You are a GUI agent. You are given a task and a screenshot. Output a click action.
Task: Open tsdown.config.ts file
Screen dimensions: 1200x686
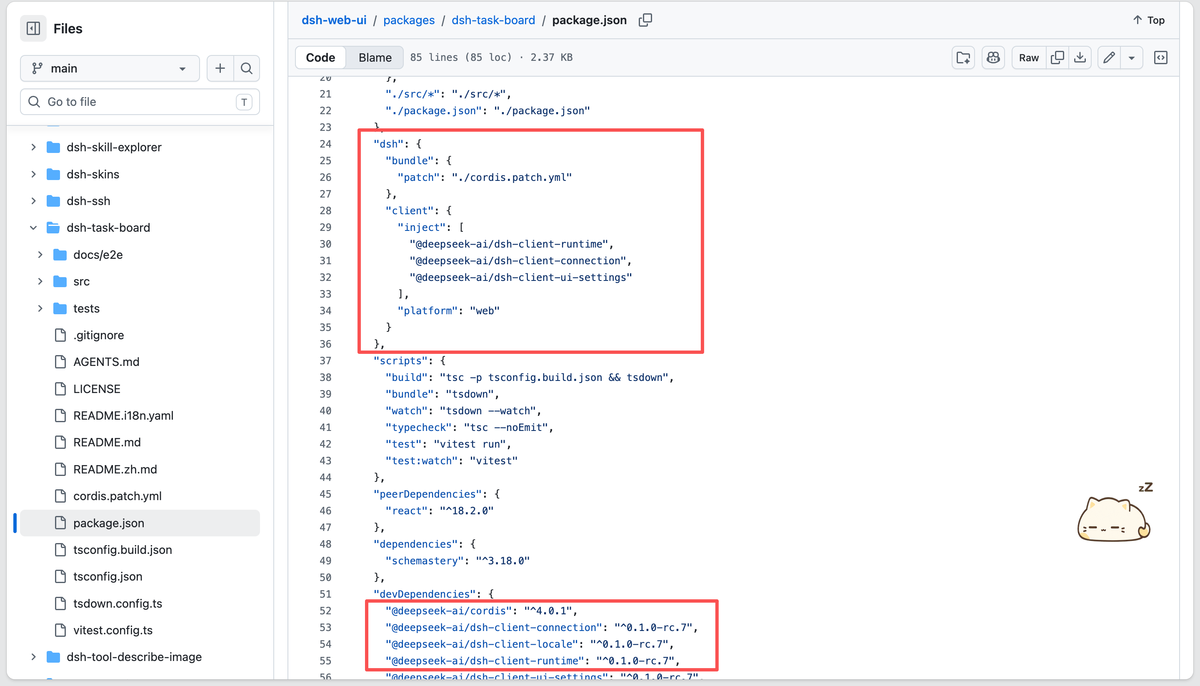tap(117, 603)
